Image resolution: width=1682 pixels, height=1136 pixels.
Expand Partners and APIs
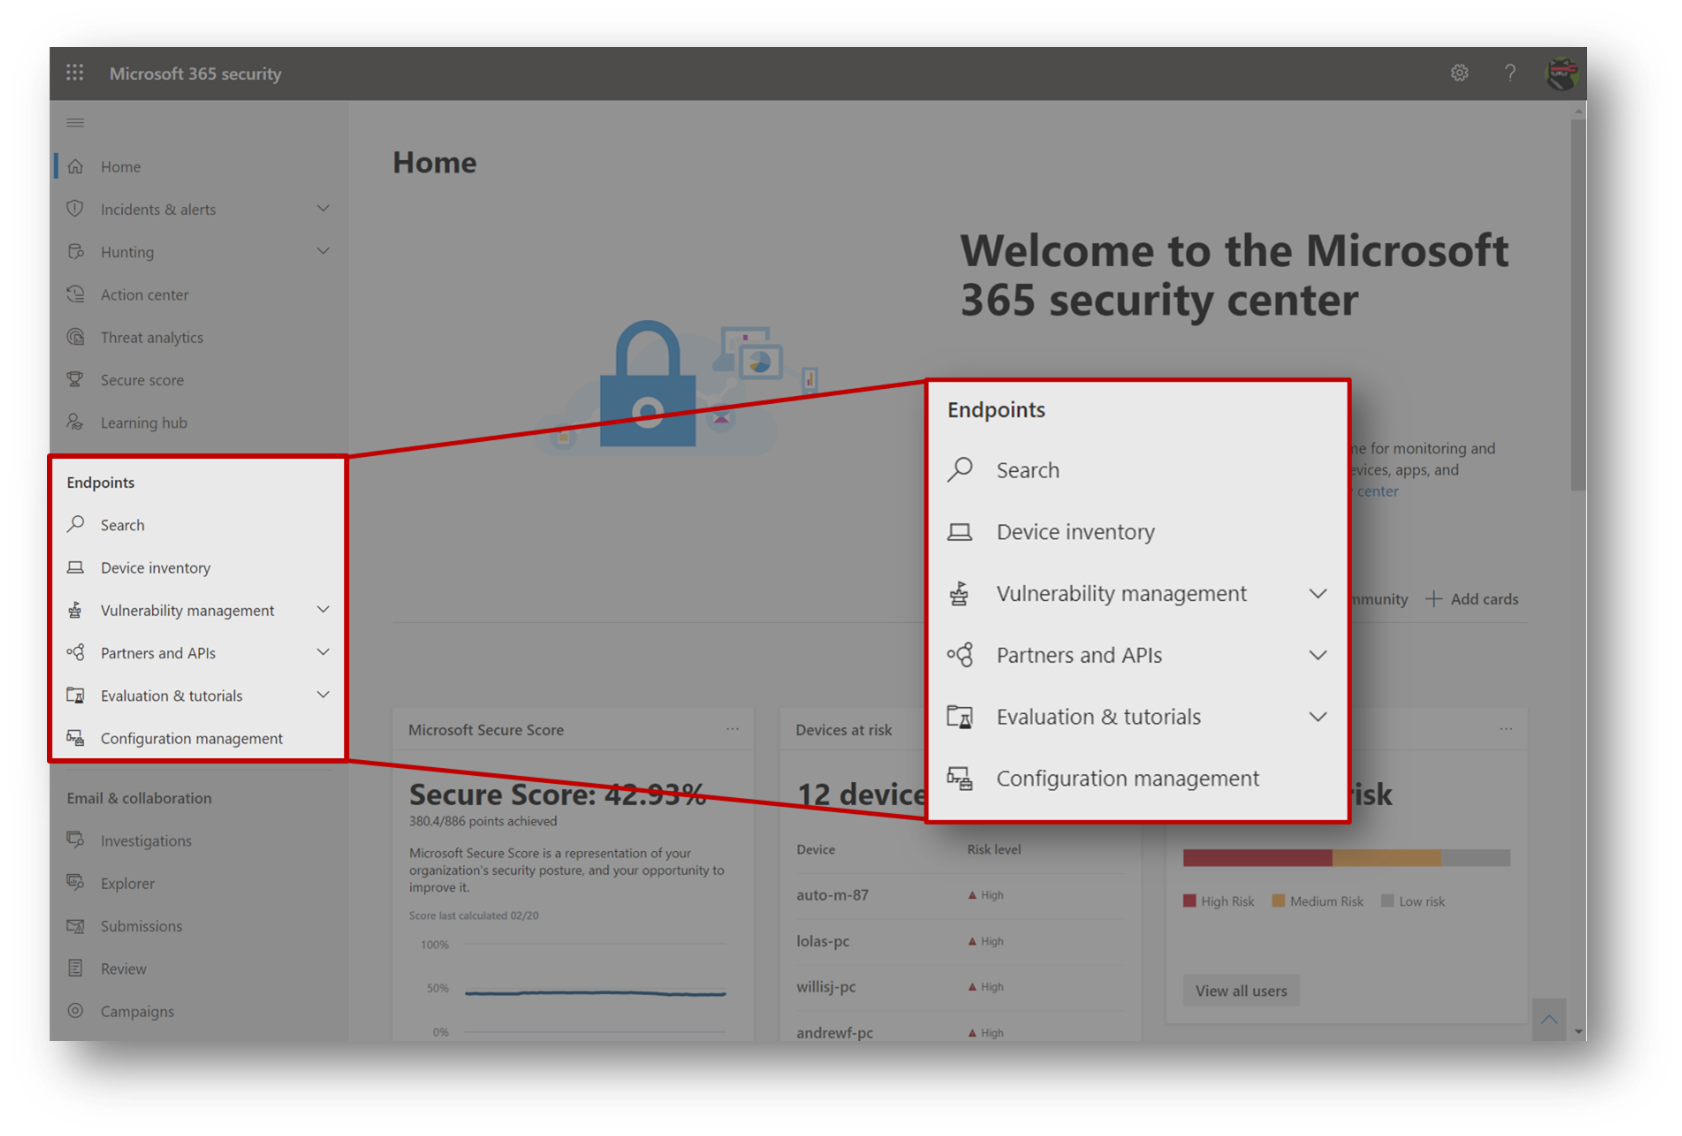(x=323, y=652)
